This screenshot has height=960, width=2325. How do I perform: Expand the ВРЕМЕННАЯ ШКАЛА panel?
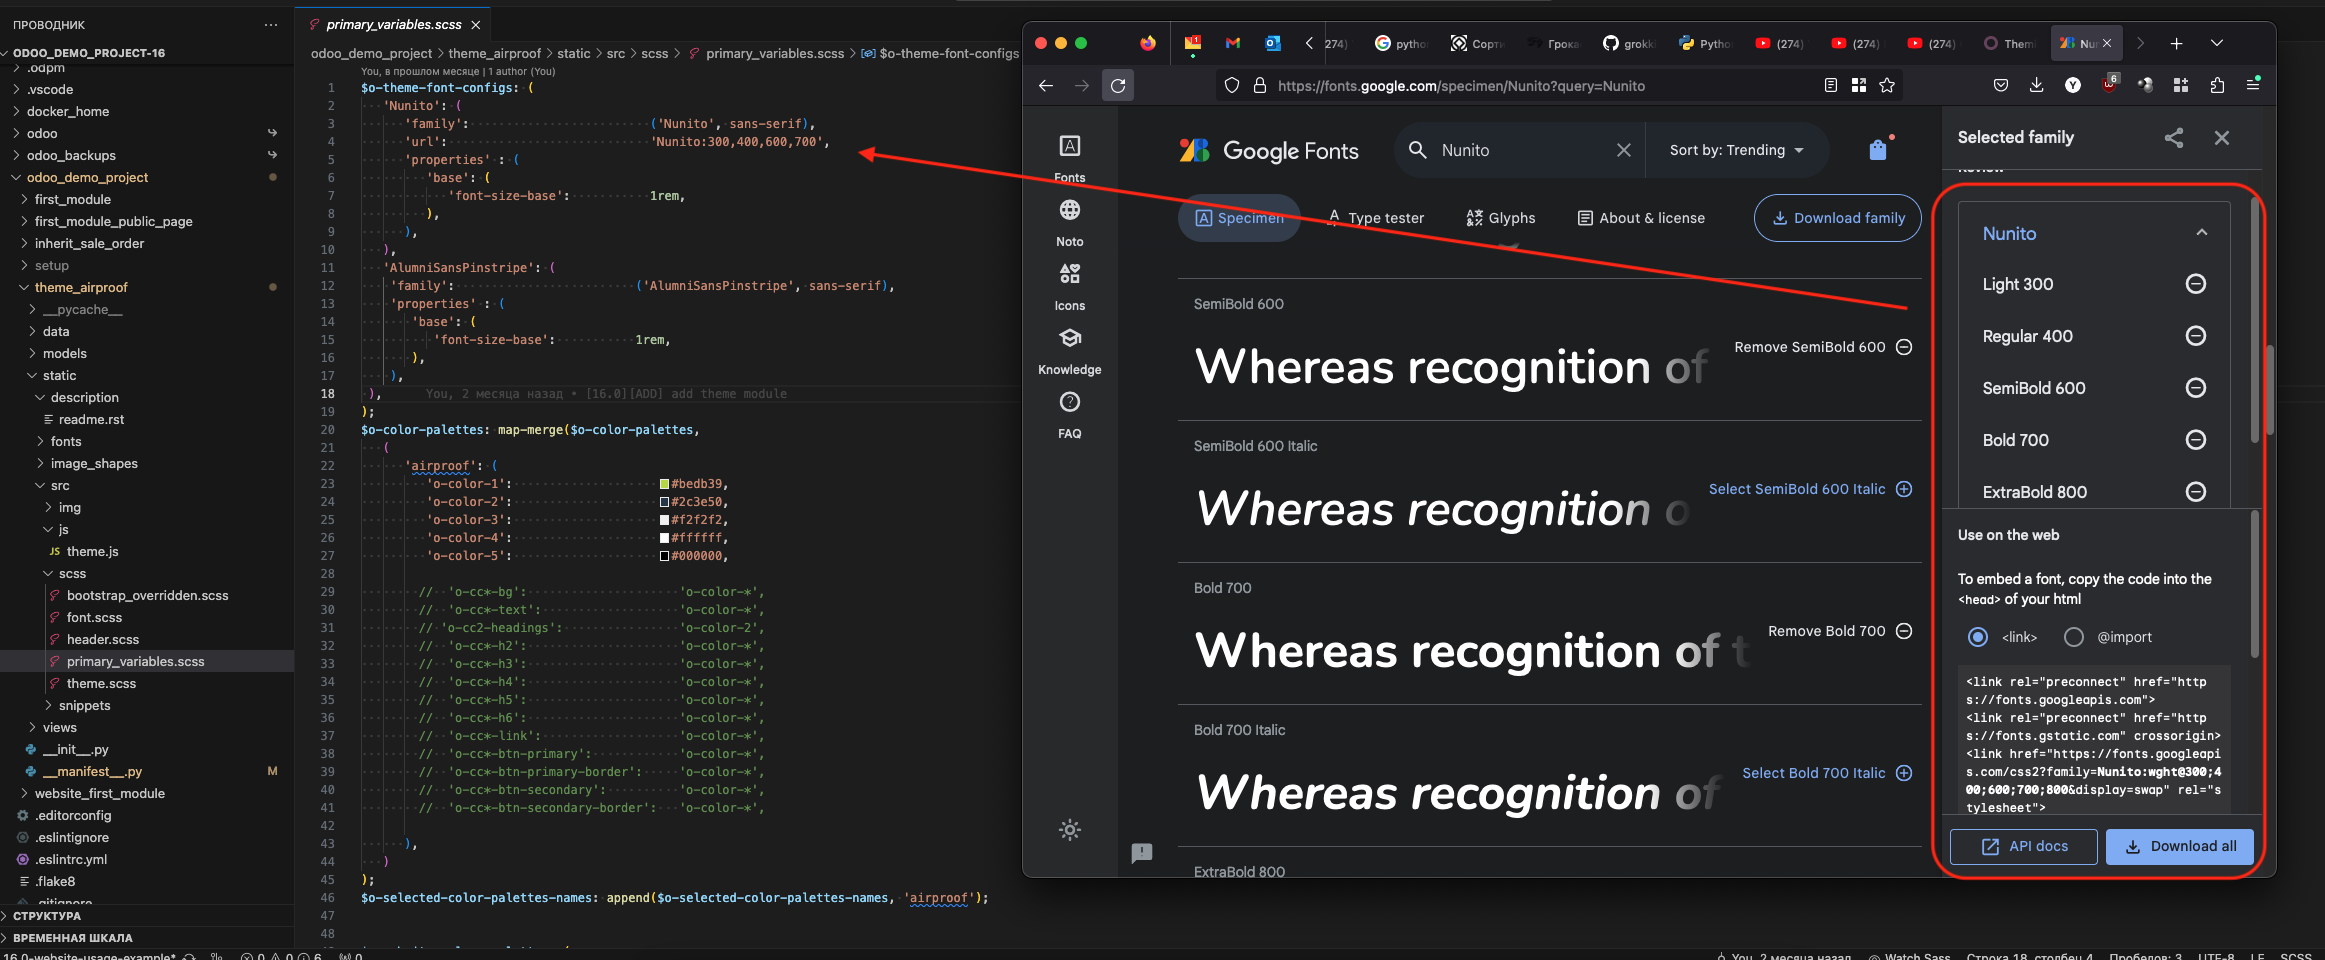(72, 938)
